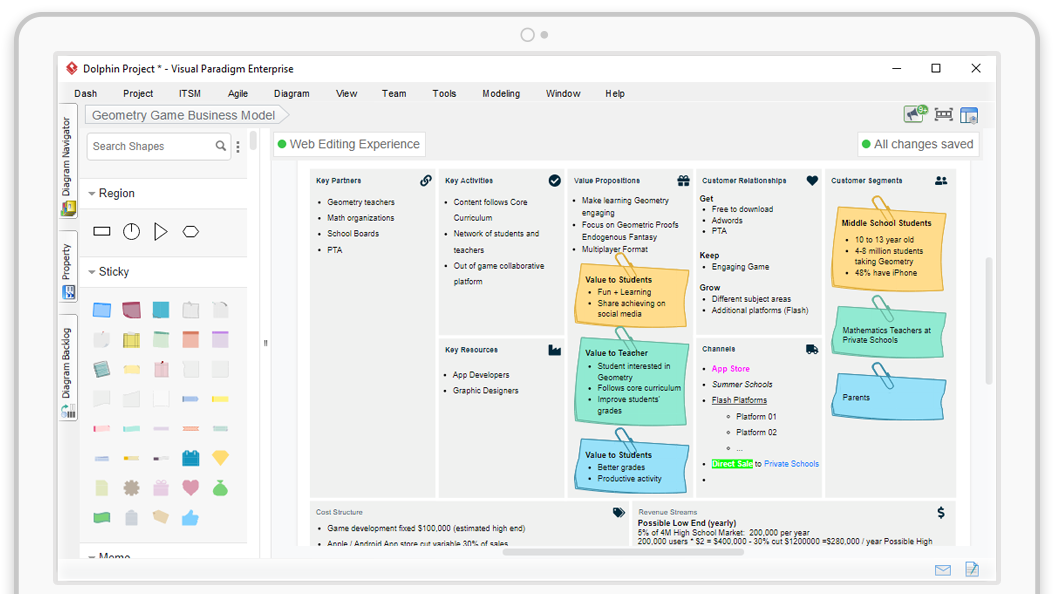Click the App Store link in Channels
The width and height of the screenshot is (1058, 594).
tap(730, 369)
